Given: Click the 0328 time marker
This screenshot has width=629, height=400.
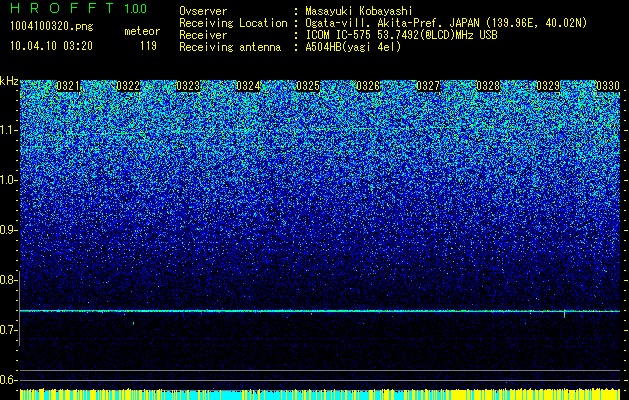Looking at the screenshot, I should coord(488,86).
